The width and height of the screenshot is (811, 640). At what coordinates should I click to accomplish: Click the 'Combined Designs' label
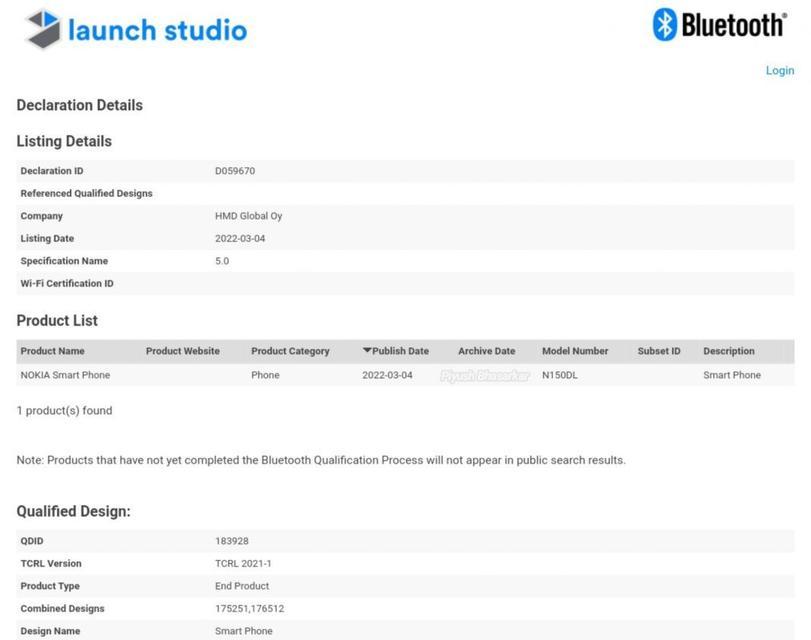[62, 608]
